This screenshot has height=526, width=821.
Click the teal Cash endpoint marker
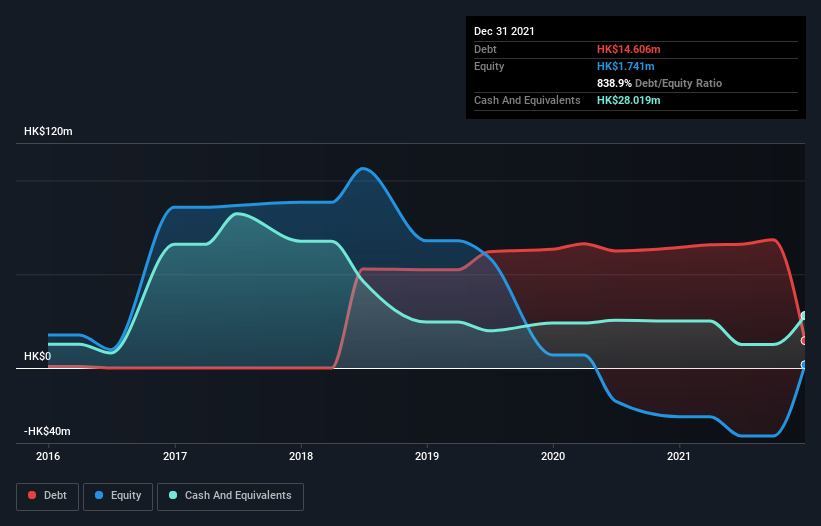coord(804,316)
